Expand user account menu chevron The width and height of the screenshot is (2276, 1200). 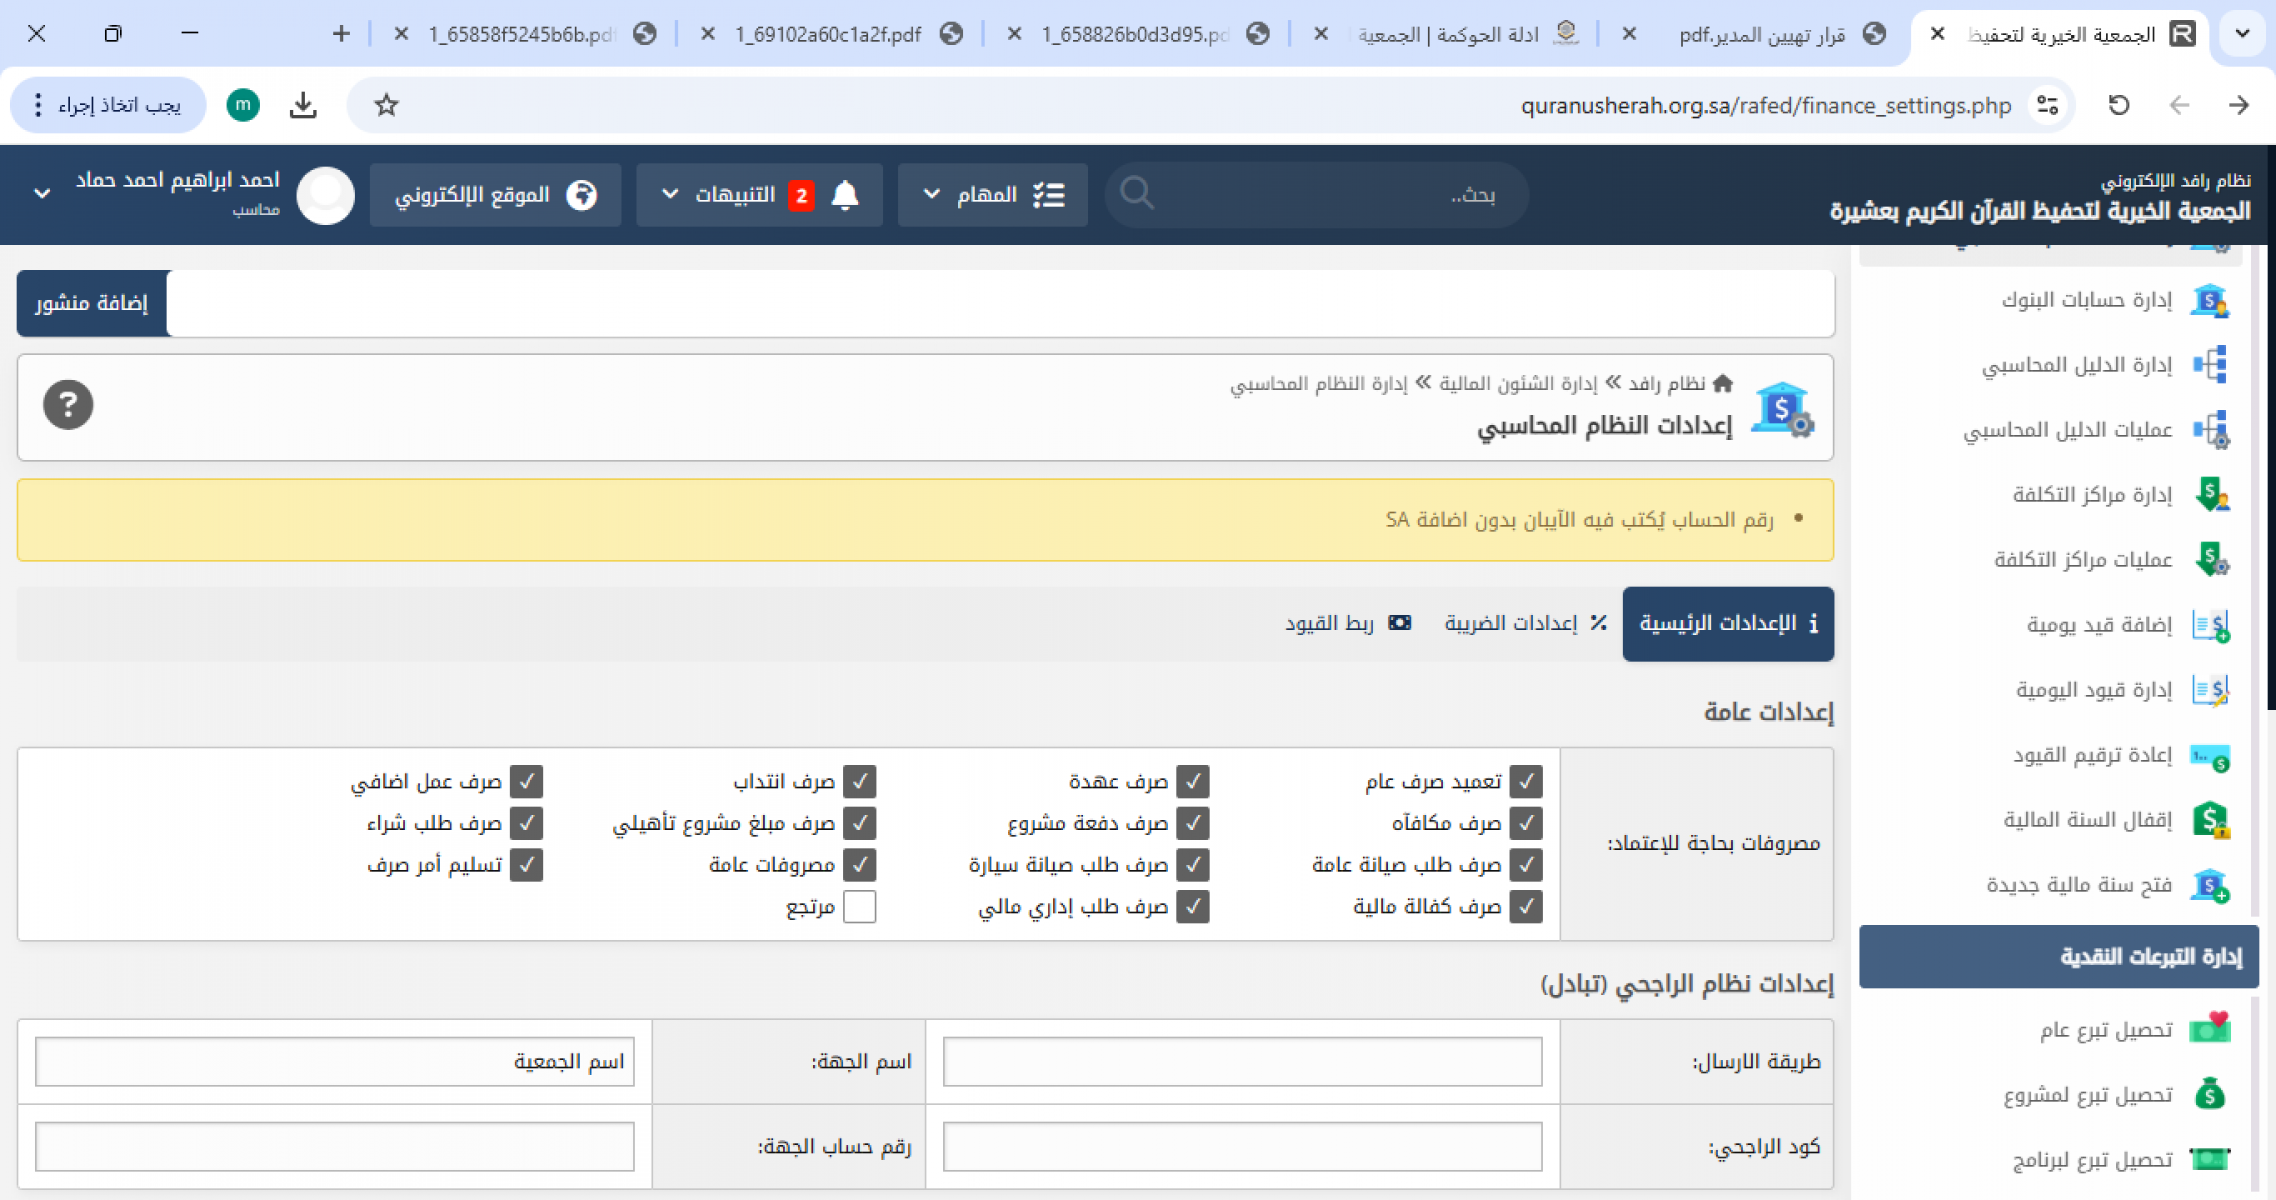pyautogui.click(x=42, y=193)
